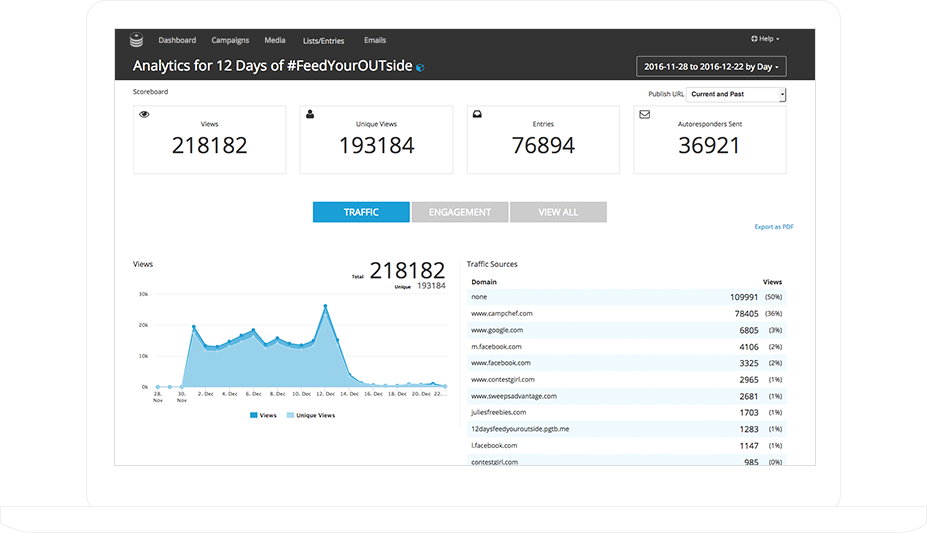This screenshot has width=927, height=533.
Task: Switch to the ENGAGEMENT tab
Action: click(x=460, y=212)
